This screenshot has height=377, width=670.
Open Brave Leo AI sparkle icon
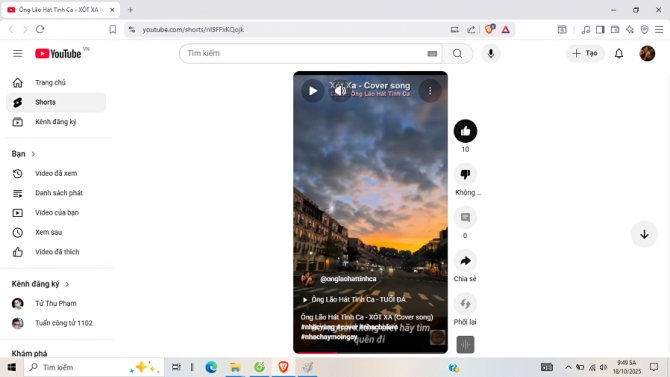tap(630, 29)
